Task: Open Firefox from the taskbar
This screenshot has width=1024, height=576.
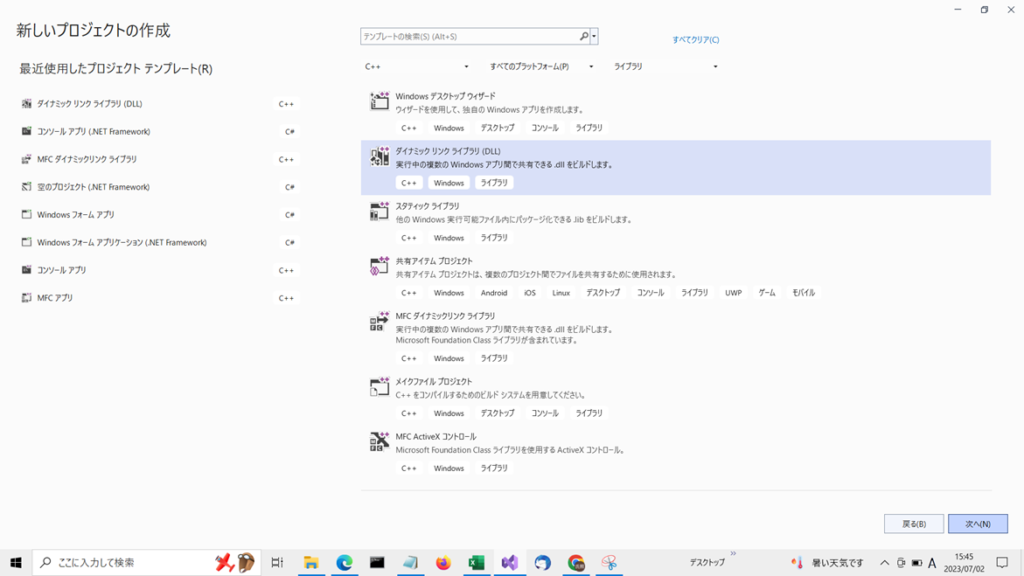Action: [x=443, y=563]
